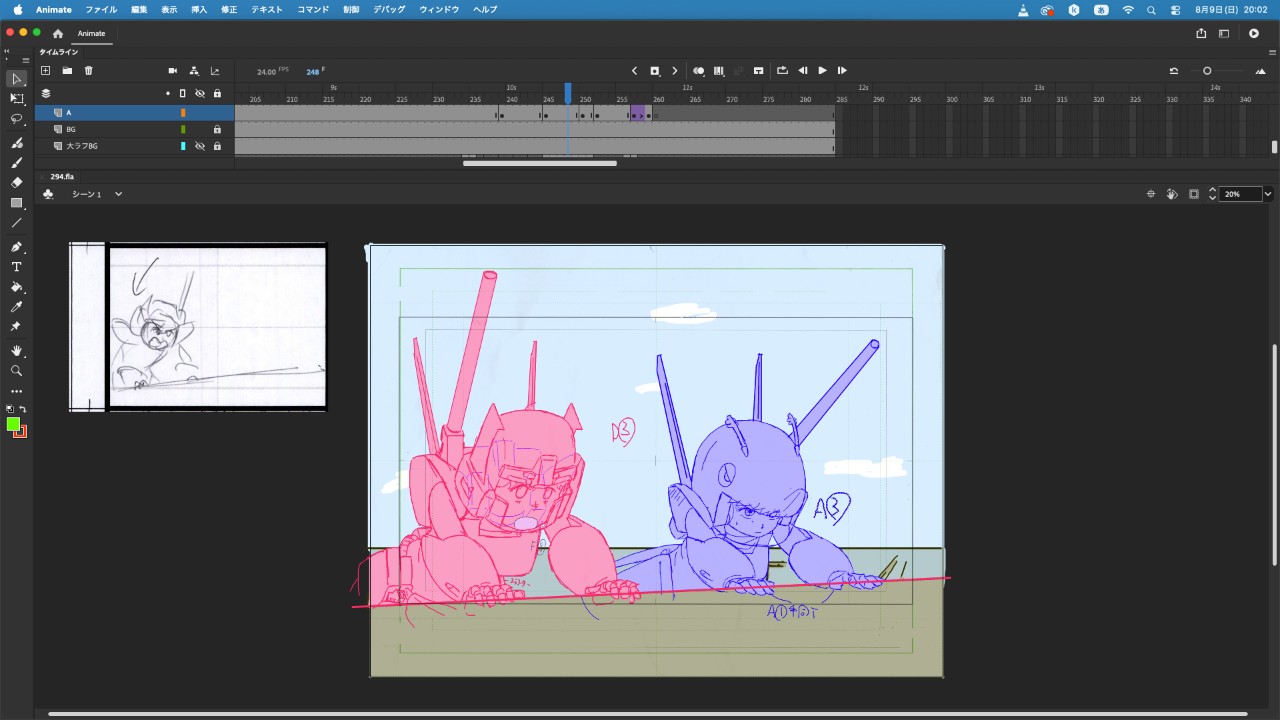Show the hidden 大ラフBG layer
Viewport: 1280px width, 720px height.
pyautogui.click(x=200, y=146)
